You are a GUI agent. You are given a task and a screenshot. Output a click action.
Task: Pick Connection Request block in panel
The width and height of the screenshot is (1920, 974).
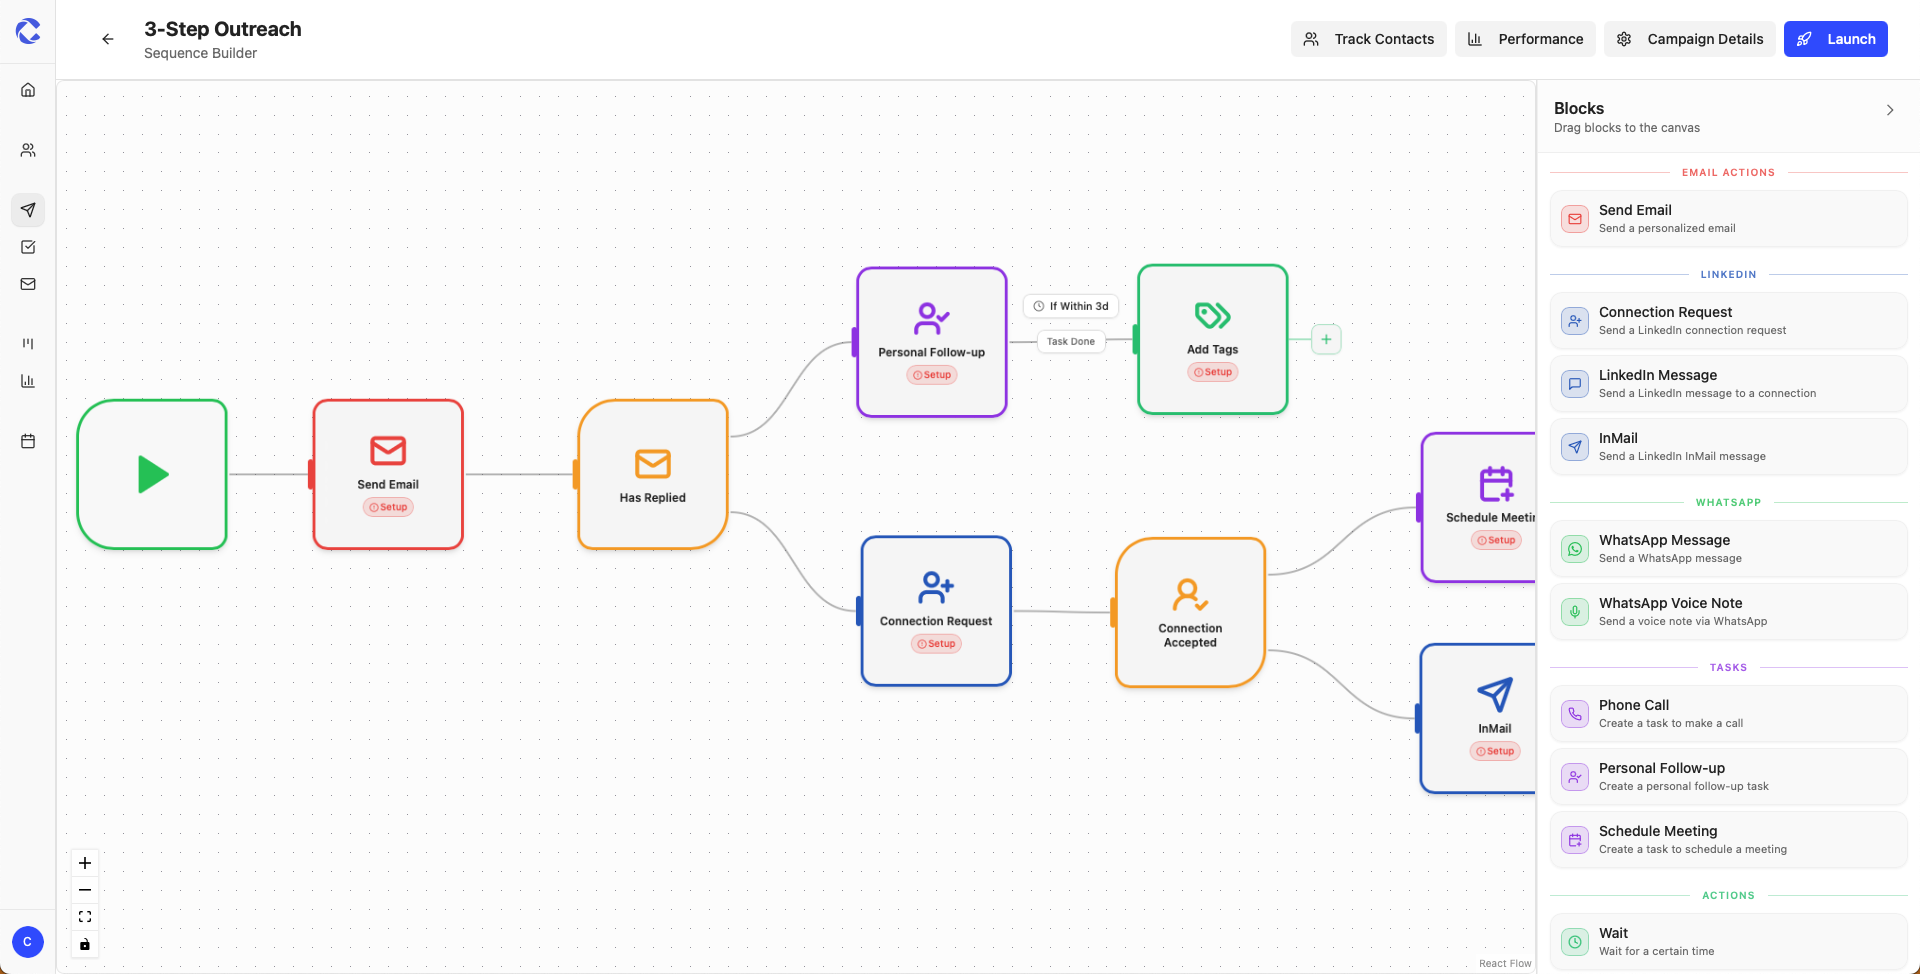coord(1728,320)
